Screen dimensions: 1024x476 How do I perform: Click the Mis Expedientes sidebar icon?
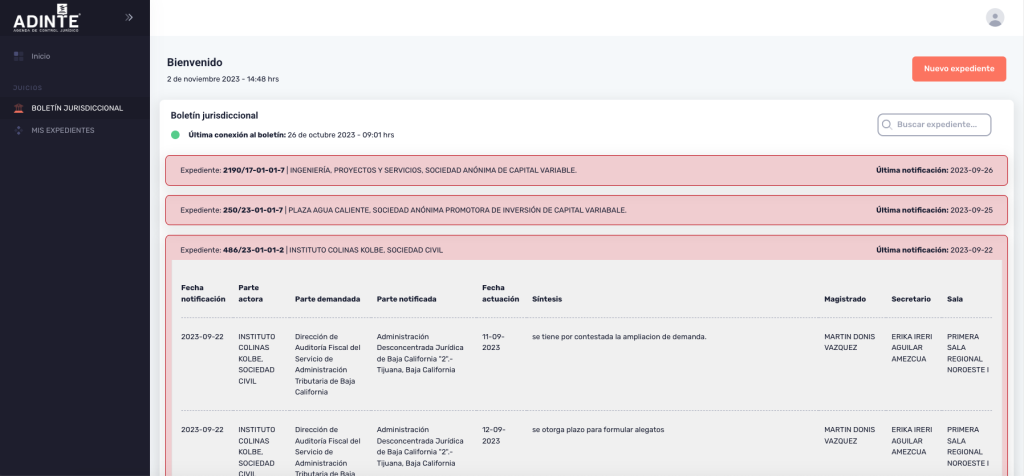point(18,130)
